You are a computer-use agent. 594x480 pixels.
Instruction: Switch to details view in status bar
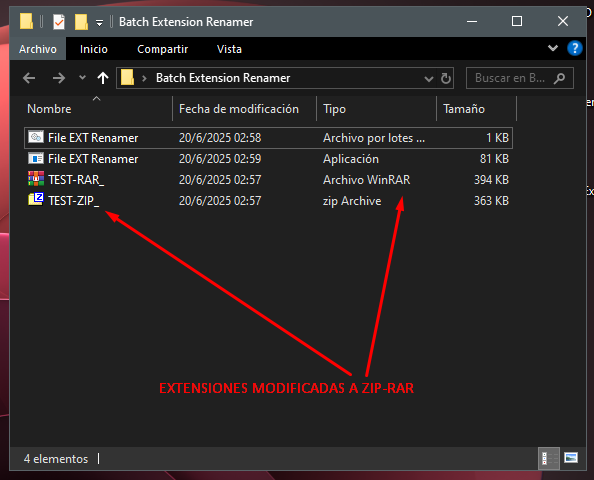pyautogui.click(x=549, y=458)
